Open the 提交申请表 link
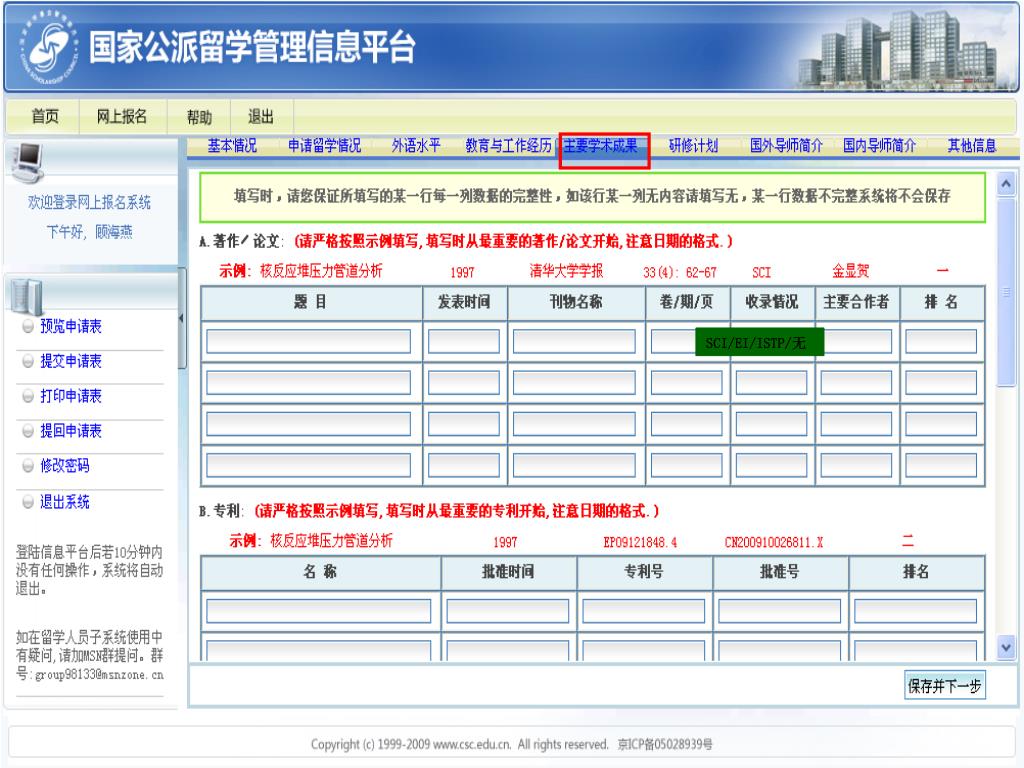This screenshot has width=1024, height=768. tap(71, 361)
